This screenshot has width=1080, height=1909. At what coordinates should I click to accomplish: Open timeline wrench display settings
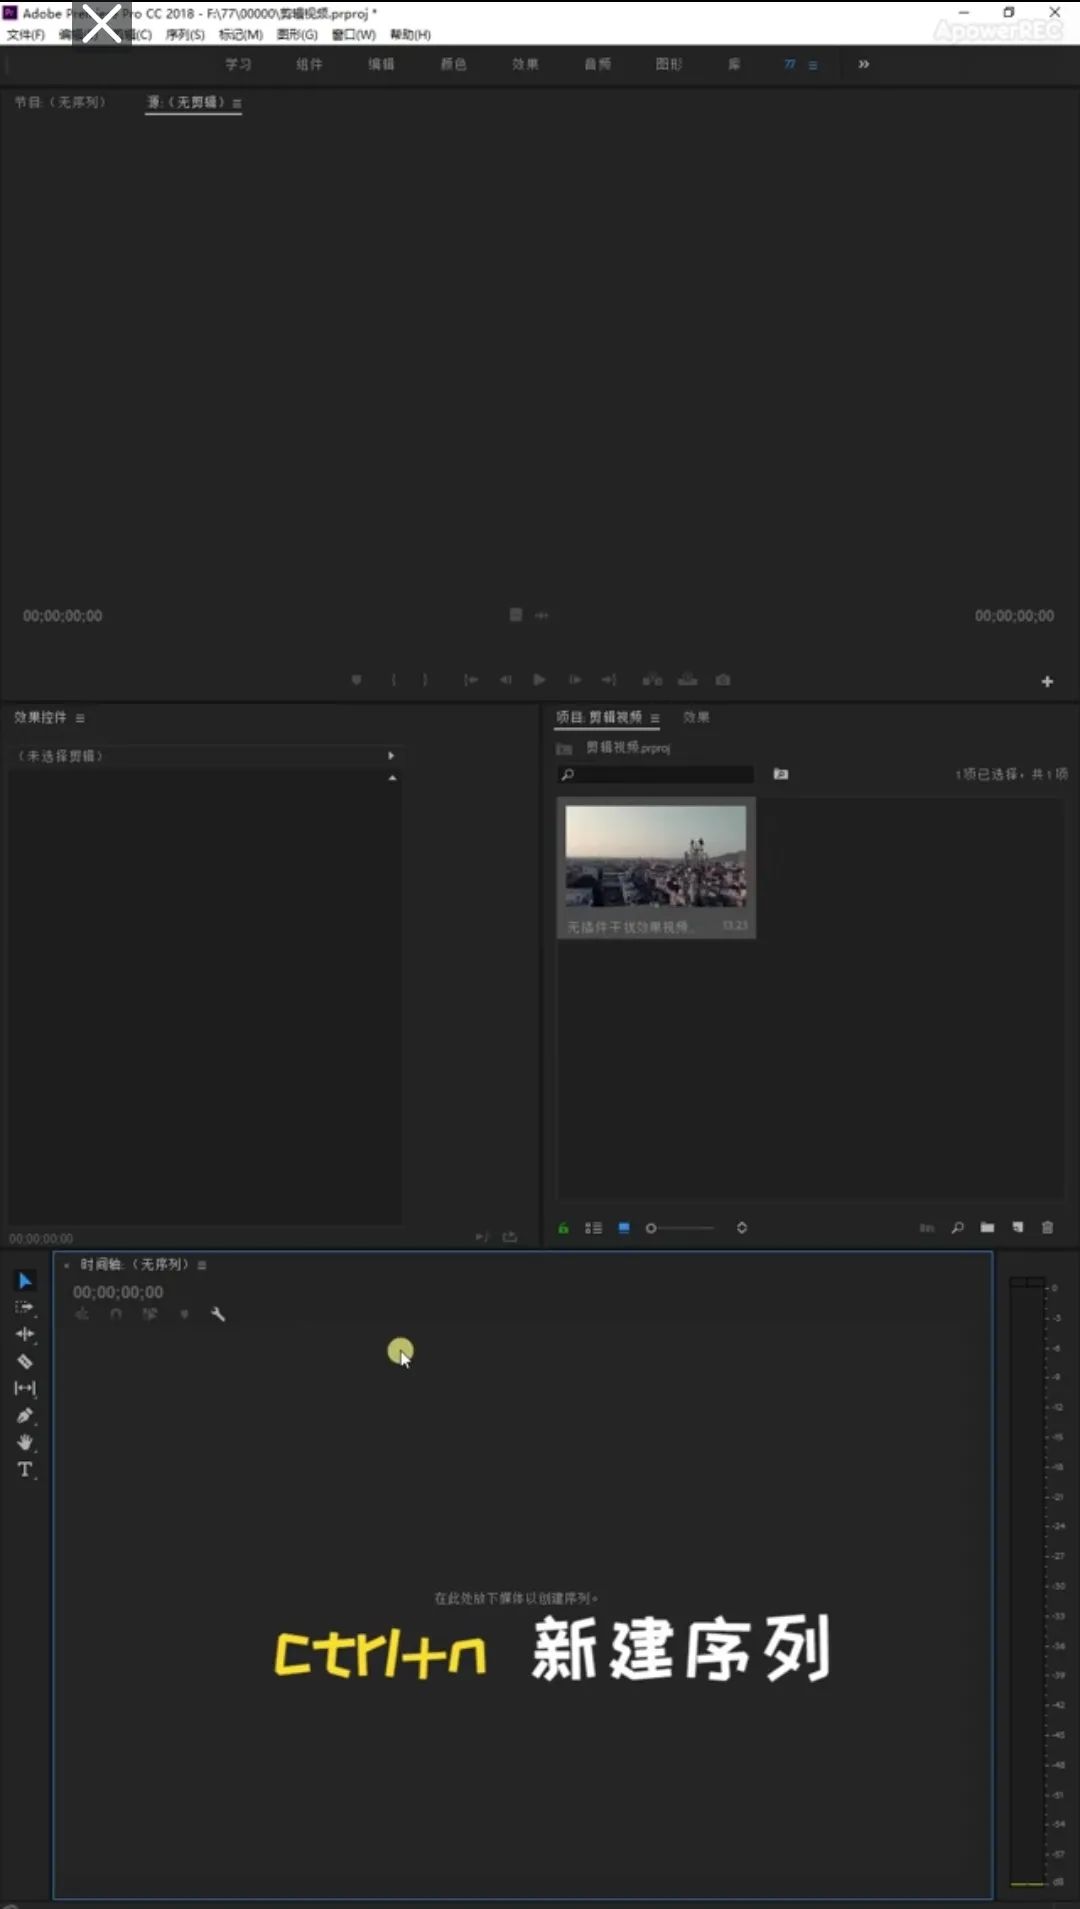[218, 1314]
